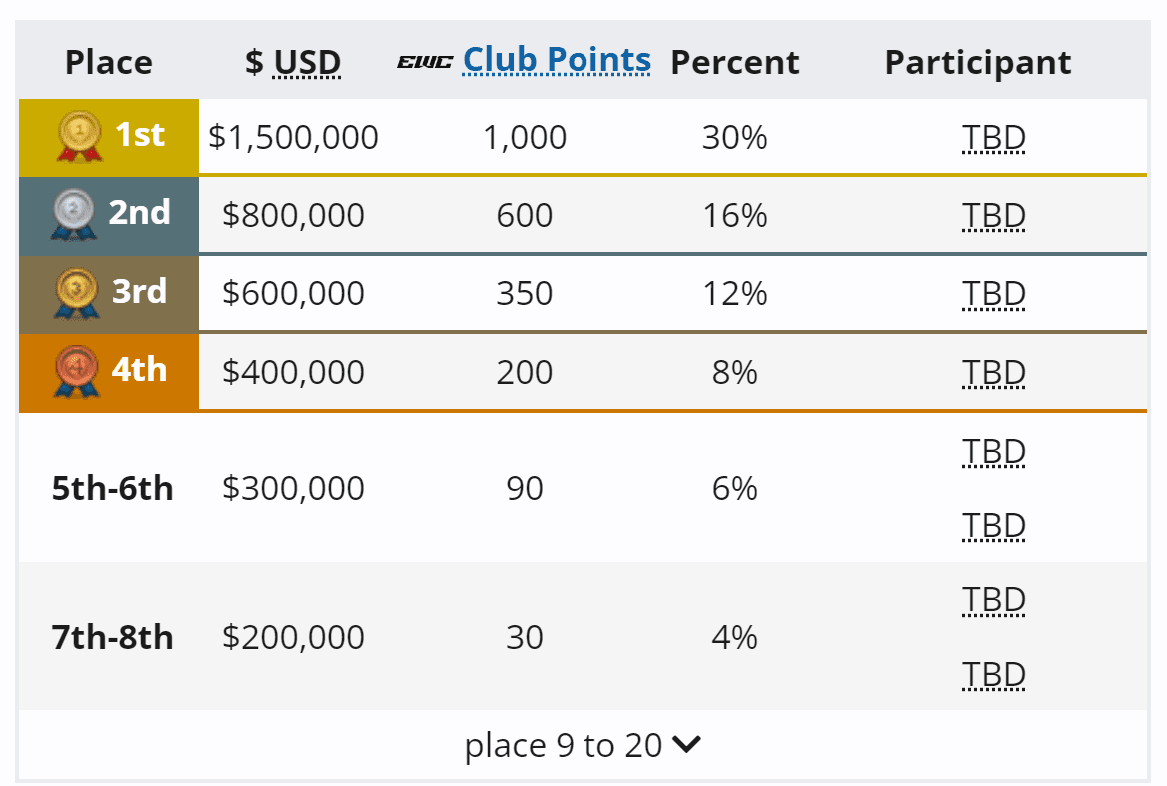Click TBD for the 2nd place participant

[x=994, y=215]
